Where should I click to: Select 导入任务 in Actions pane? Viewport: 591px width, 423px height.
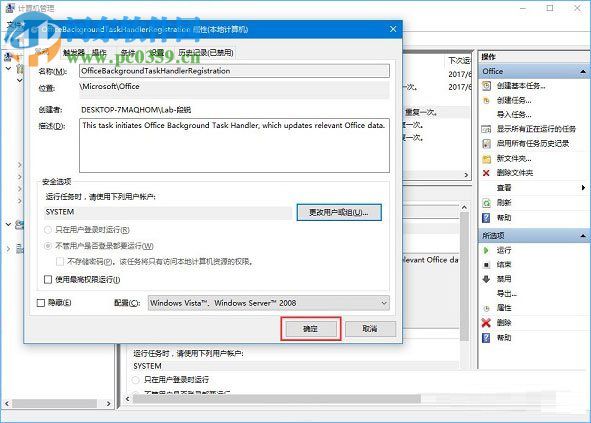(514, 115)
